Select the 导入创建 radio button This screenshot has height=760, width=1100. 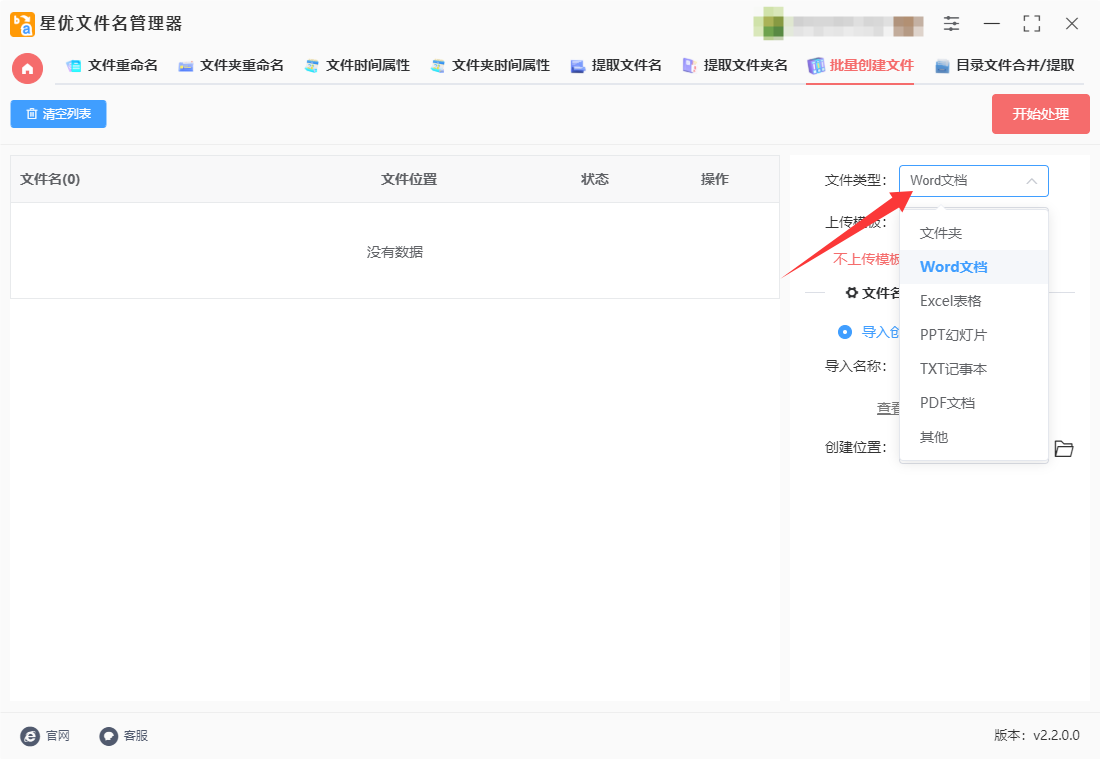pyautogui.click(x=845, y=332)
